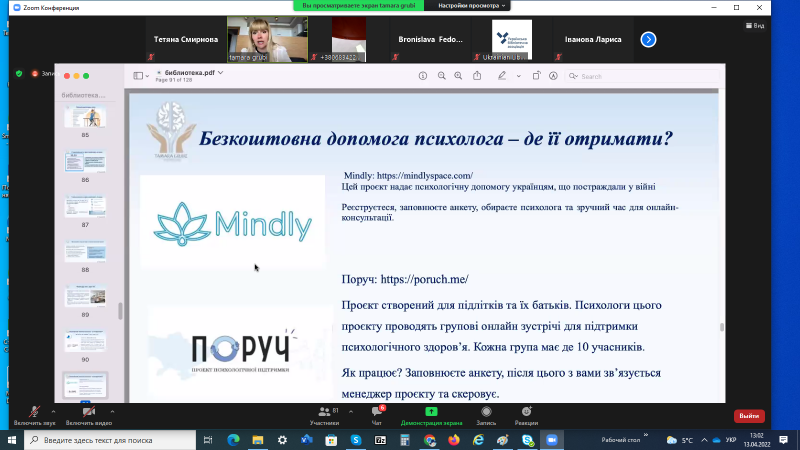Select Іванова Лариса participant tile
Viewport: 800px width, 450px height.
coord(593,39)
